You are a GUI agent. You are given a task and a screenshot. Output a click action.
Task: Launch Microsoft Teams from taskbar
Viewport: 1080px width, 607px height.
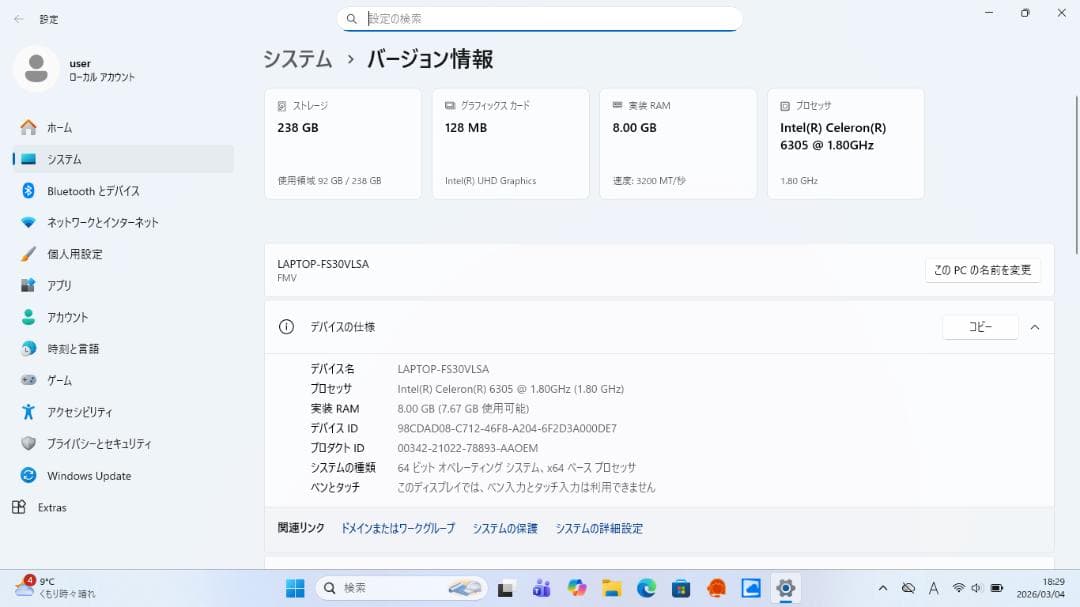click(x=541, y=588)
